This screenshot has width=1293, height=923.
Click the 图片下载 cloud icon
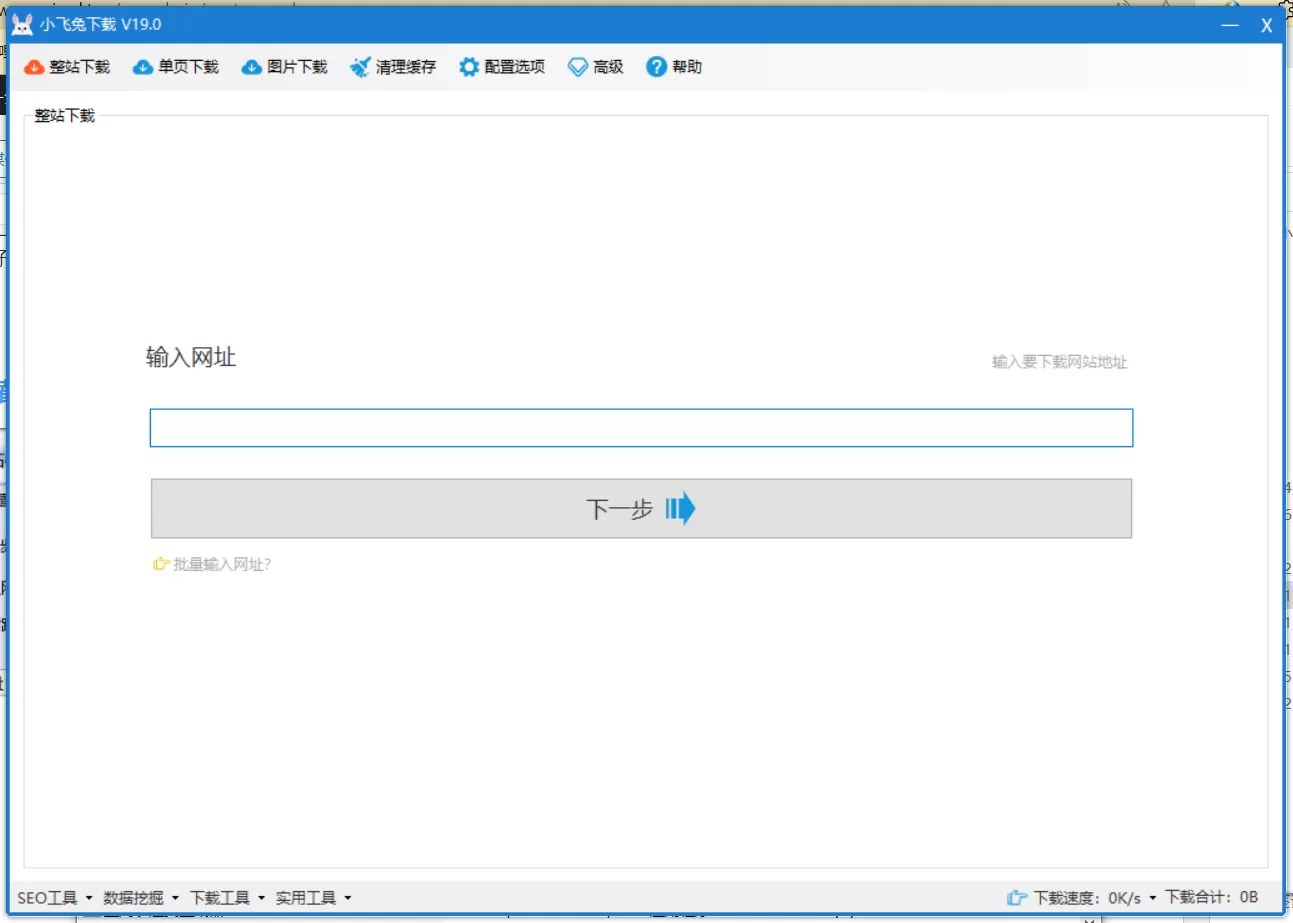[x=252, y=67]
